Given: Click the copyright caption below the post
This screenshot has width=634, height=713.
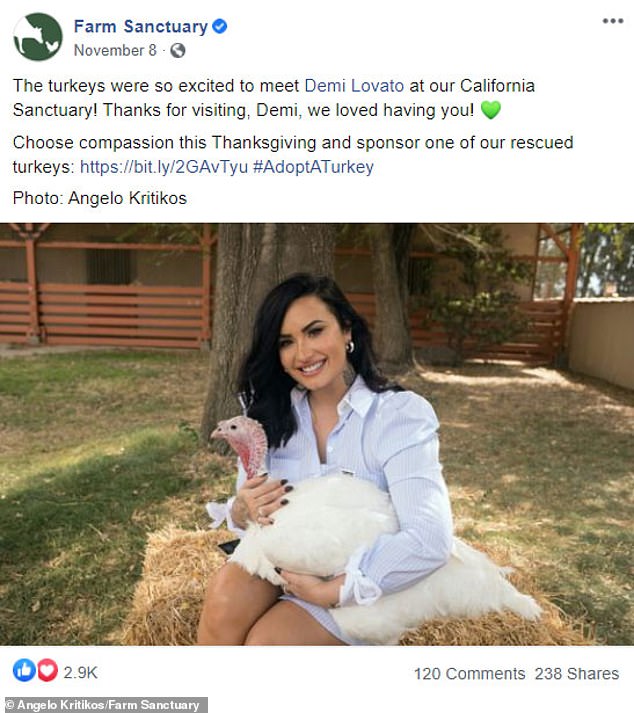Looking at the screenshot, I should 104,705.
